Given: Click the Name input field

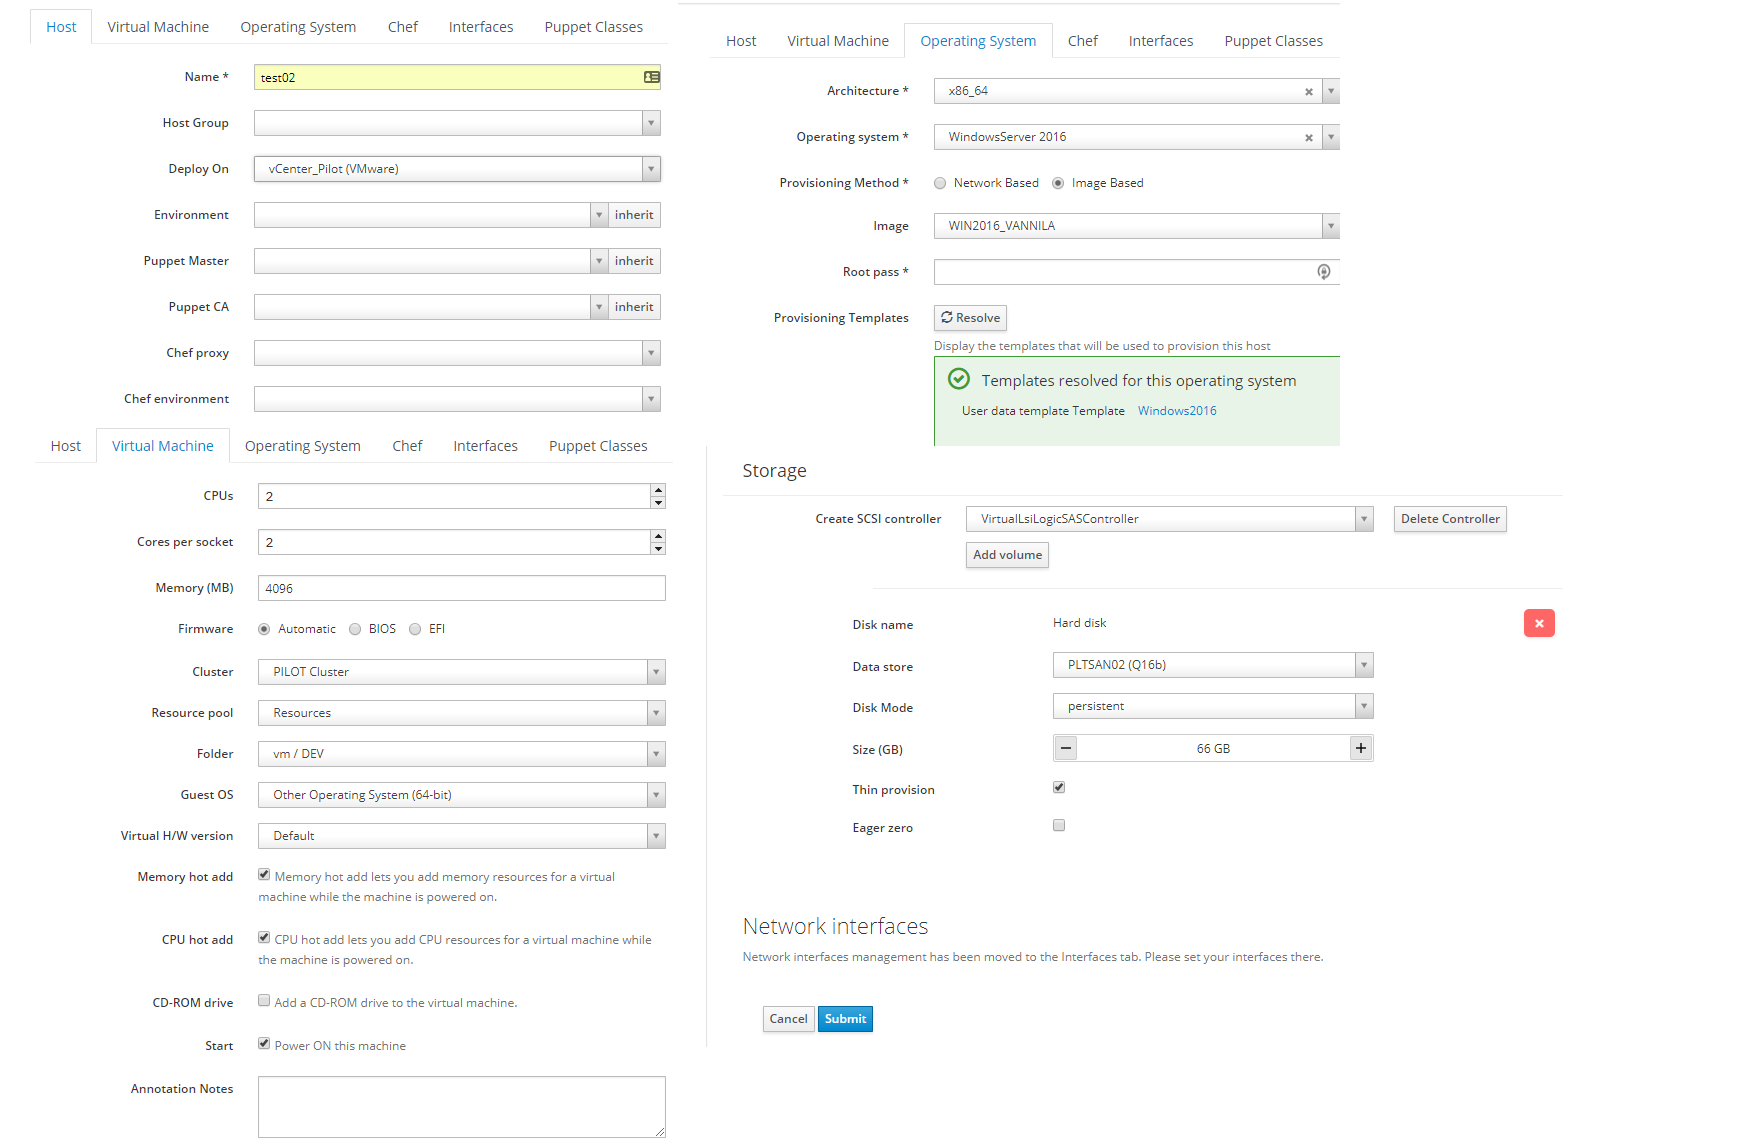Looking at the screenshot, I should (x=457, y=77).
